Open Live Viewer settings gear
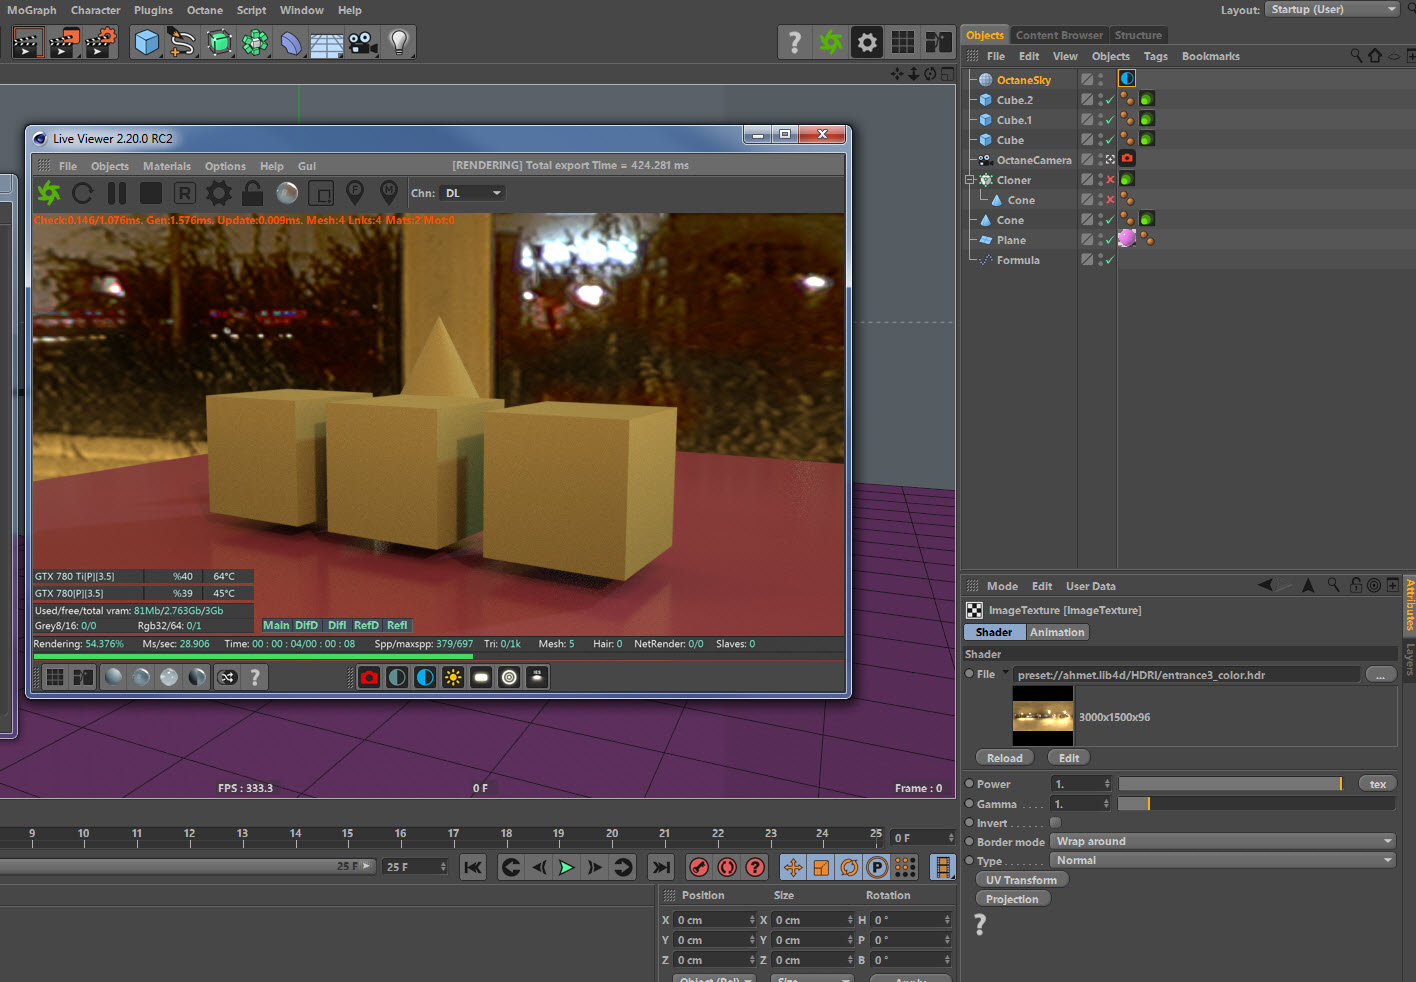Viewport: 1416px width, 982px height. pos(219,193)
